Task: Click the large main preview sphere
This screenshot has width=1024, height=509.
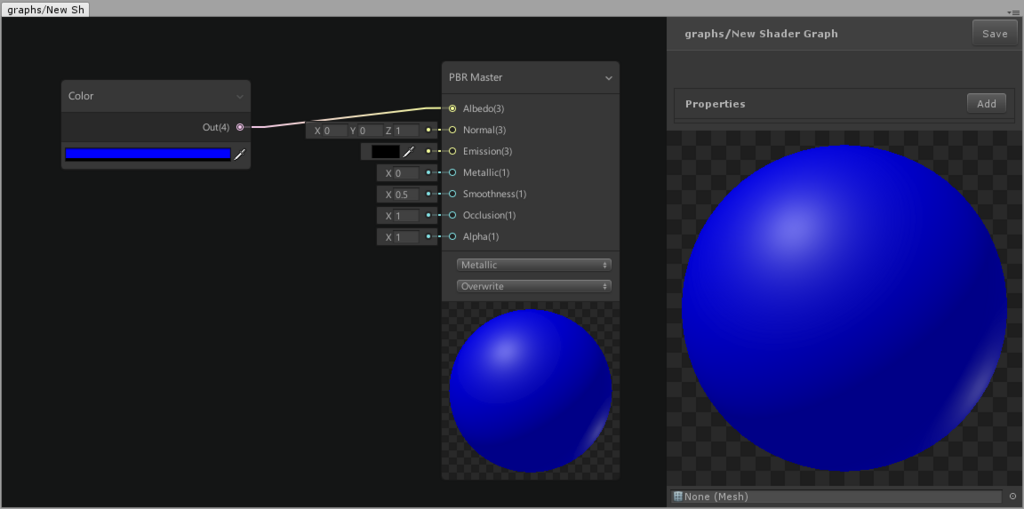Action: [844, 308]
